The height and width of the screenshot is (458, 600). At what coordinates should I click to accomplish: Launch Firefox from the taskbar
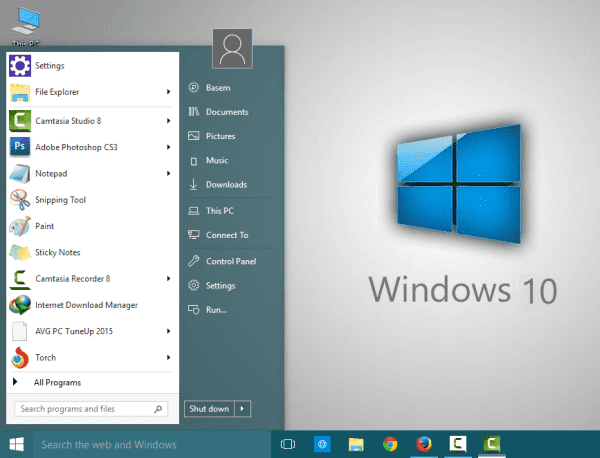[424, 444]
